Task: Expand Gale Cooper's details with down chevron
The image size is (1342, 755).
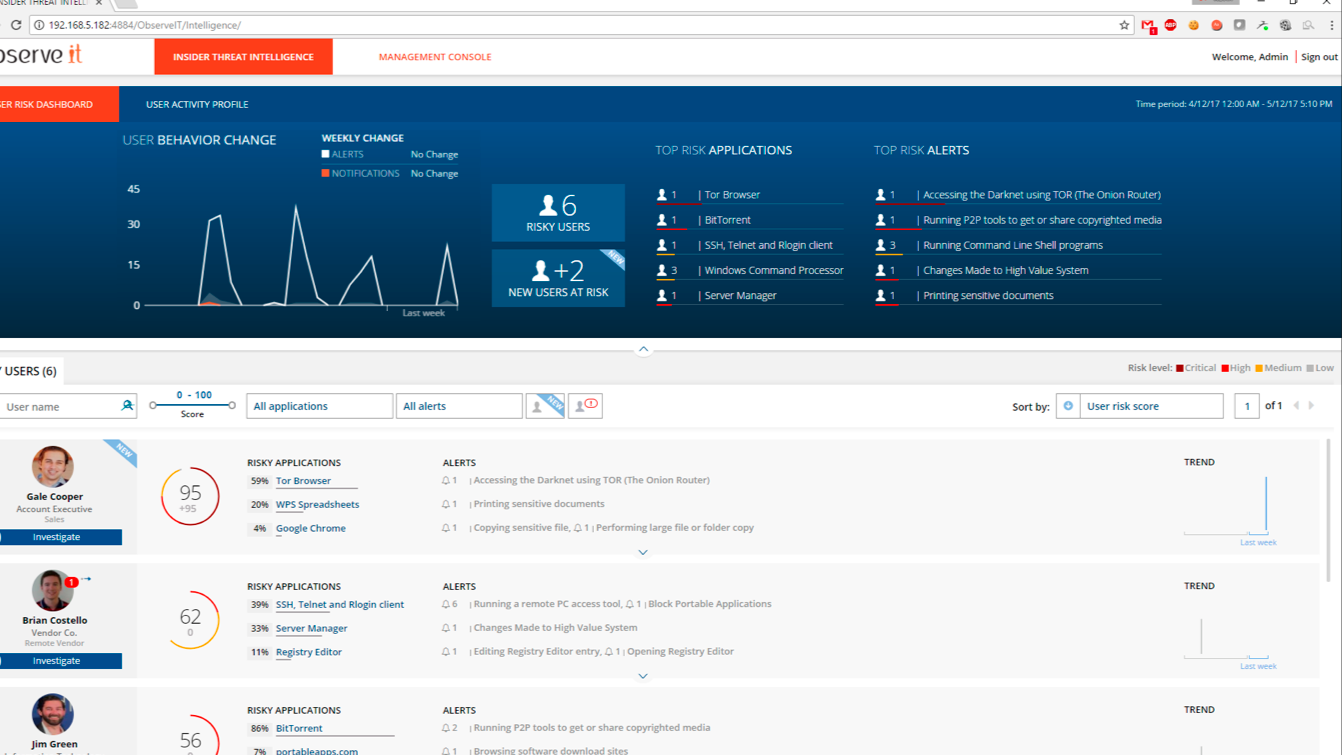Action: (643, 552)
